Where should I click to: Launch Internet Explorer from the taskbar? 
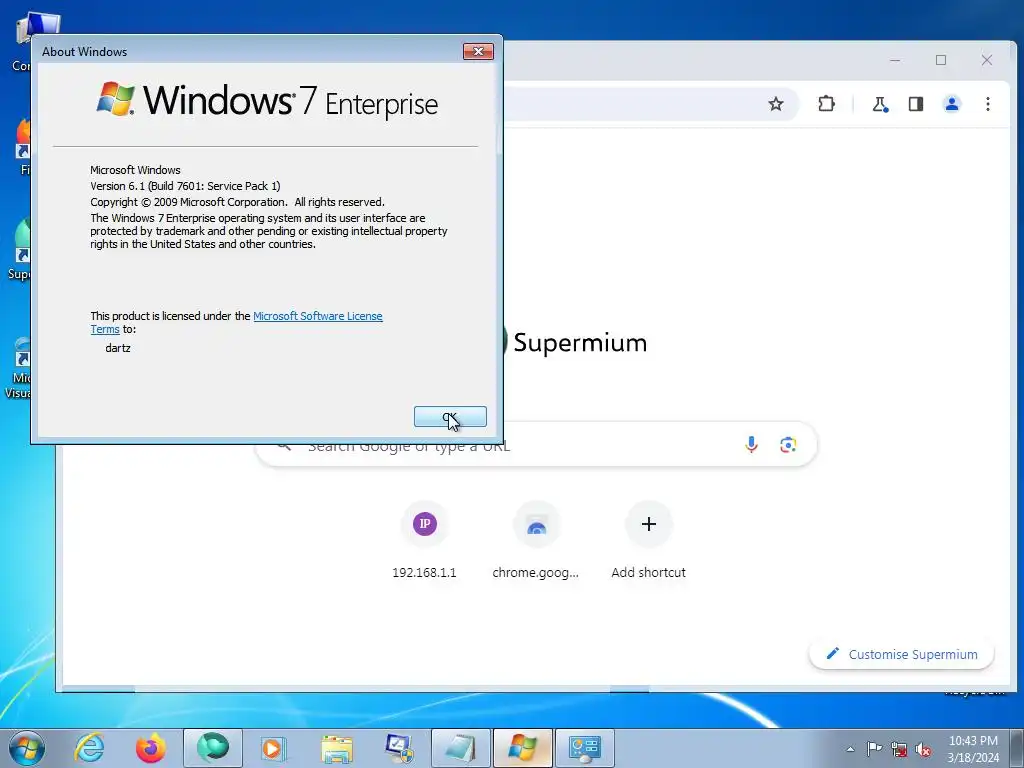89,748
